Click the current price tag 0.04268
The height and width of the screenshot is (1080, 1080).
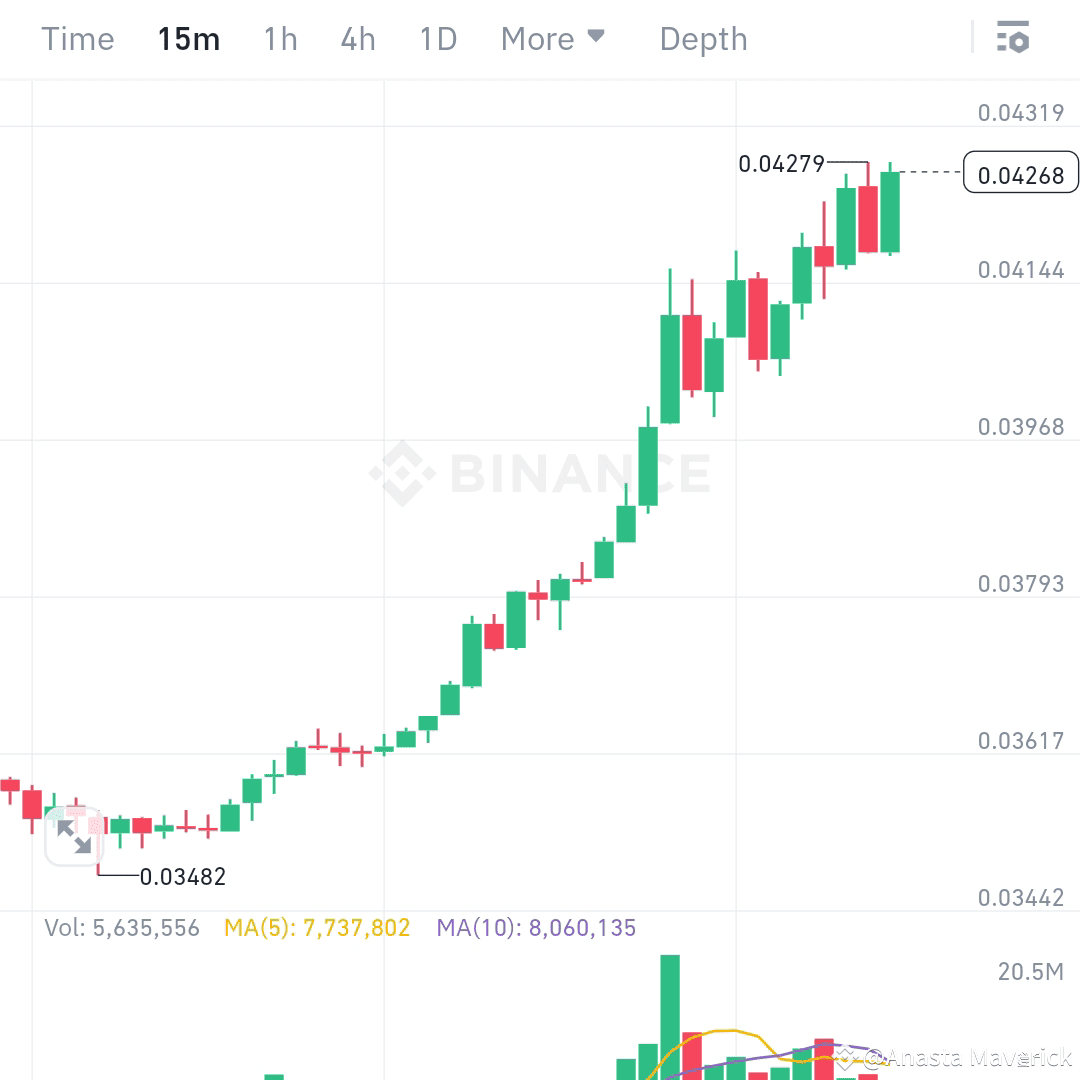click(1021, 173)
